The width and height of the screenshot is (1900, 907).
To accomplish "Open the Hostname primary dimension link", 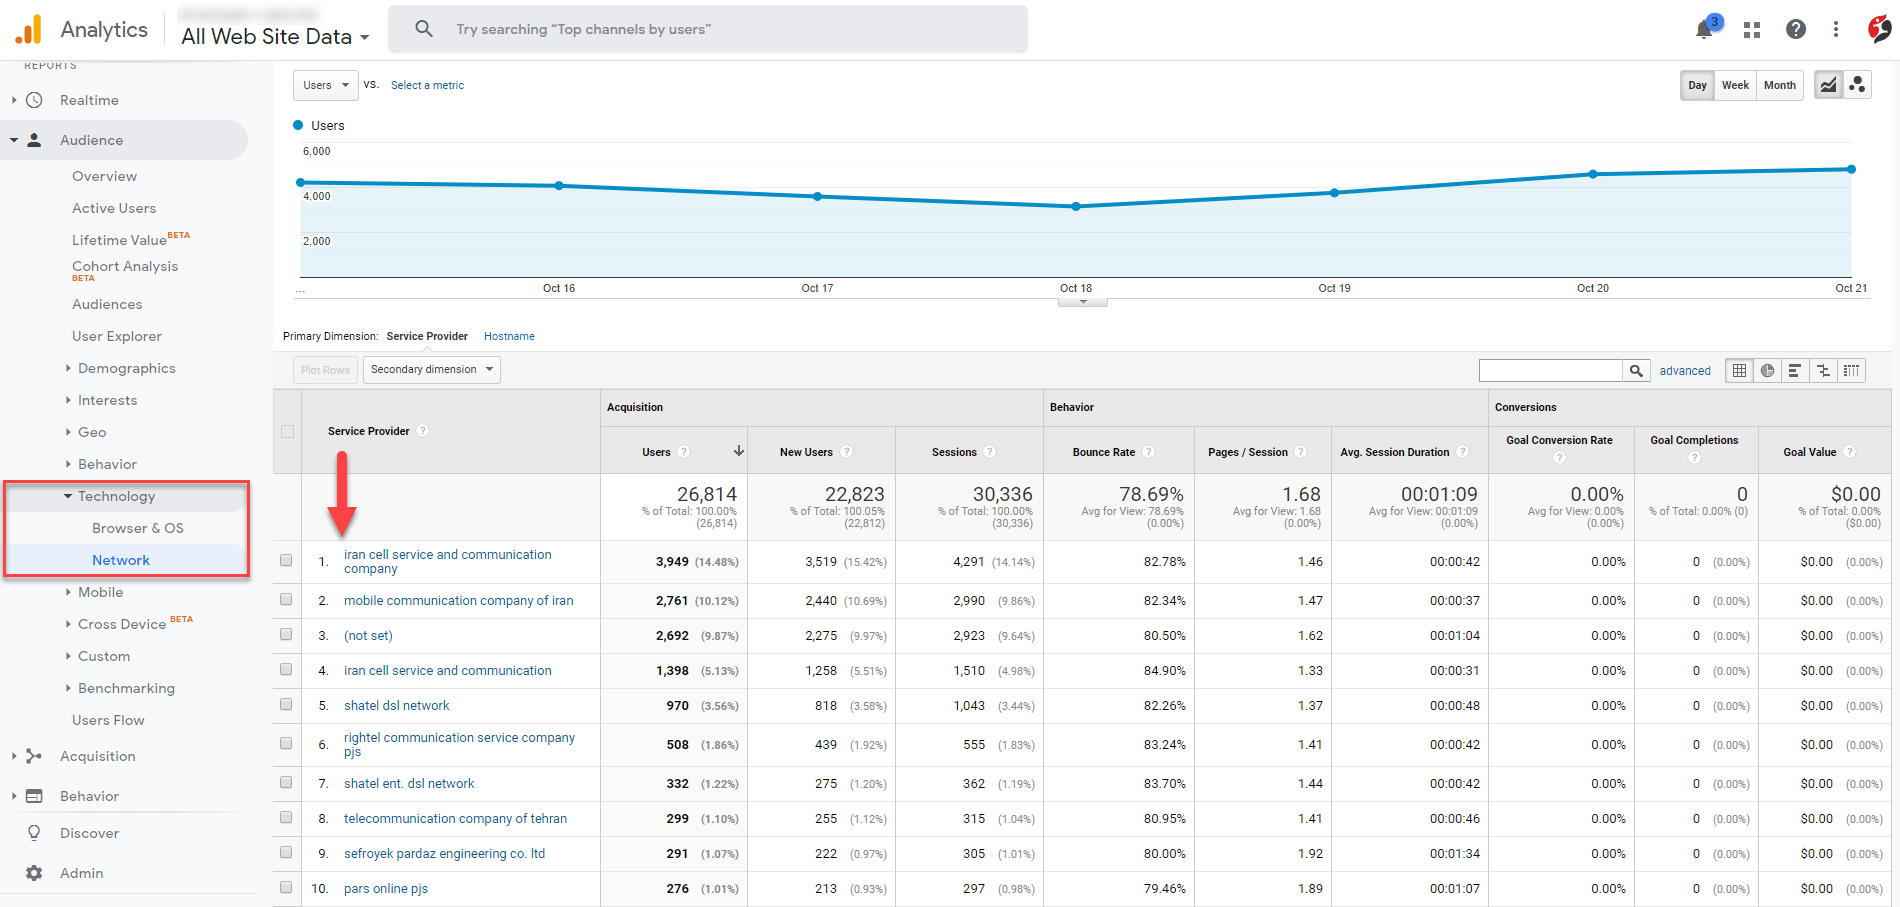I will point(509,335).
